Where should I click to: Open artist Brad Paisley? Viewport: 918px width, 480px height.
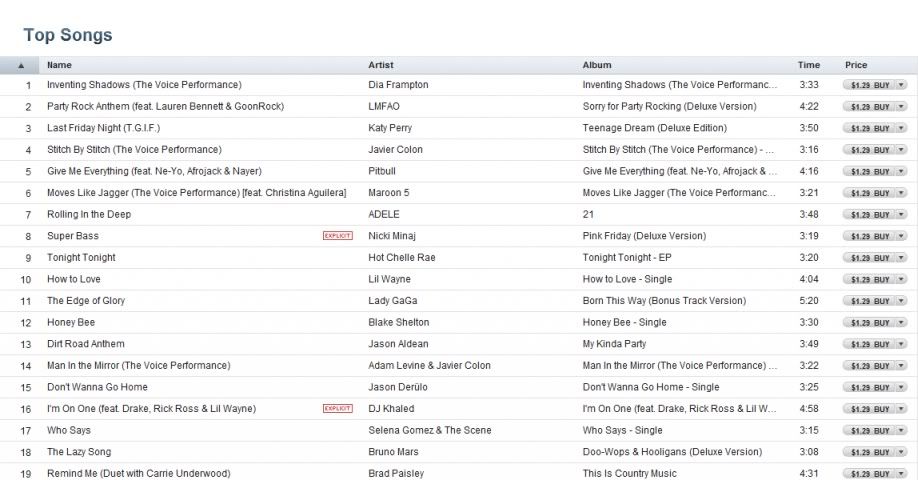tap(396, 473)
